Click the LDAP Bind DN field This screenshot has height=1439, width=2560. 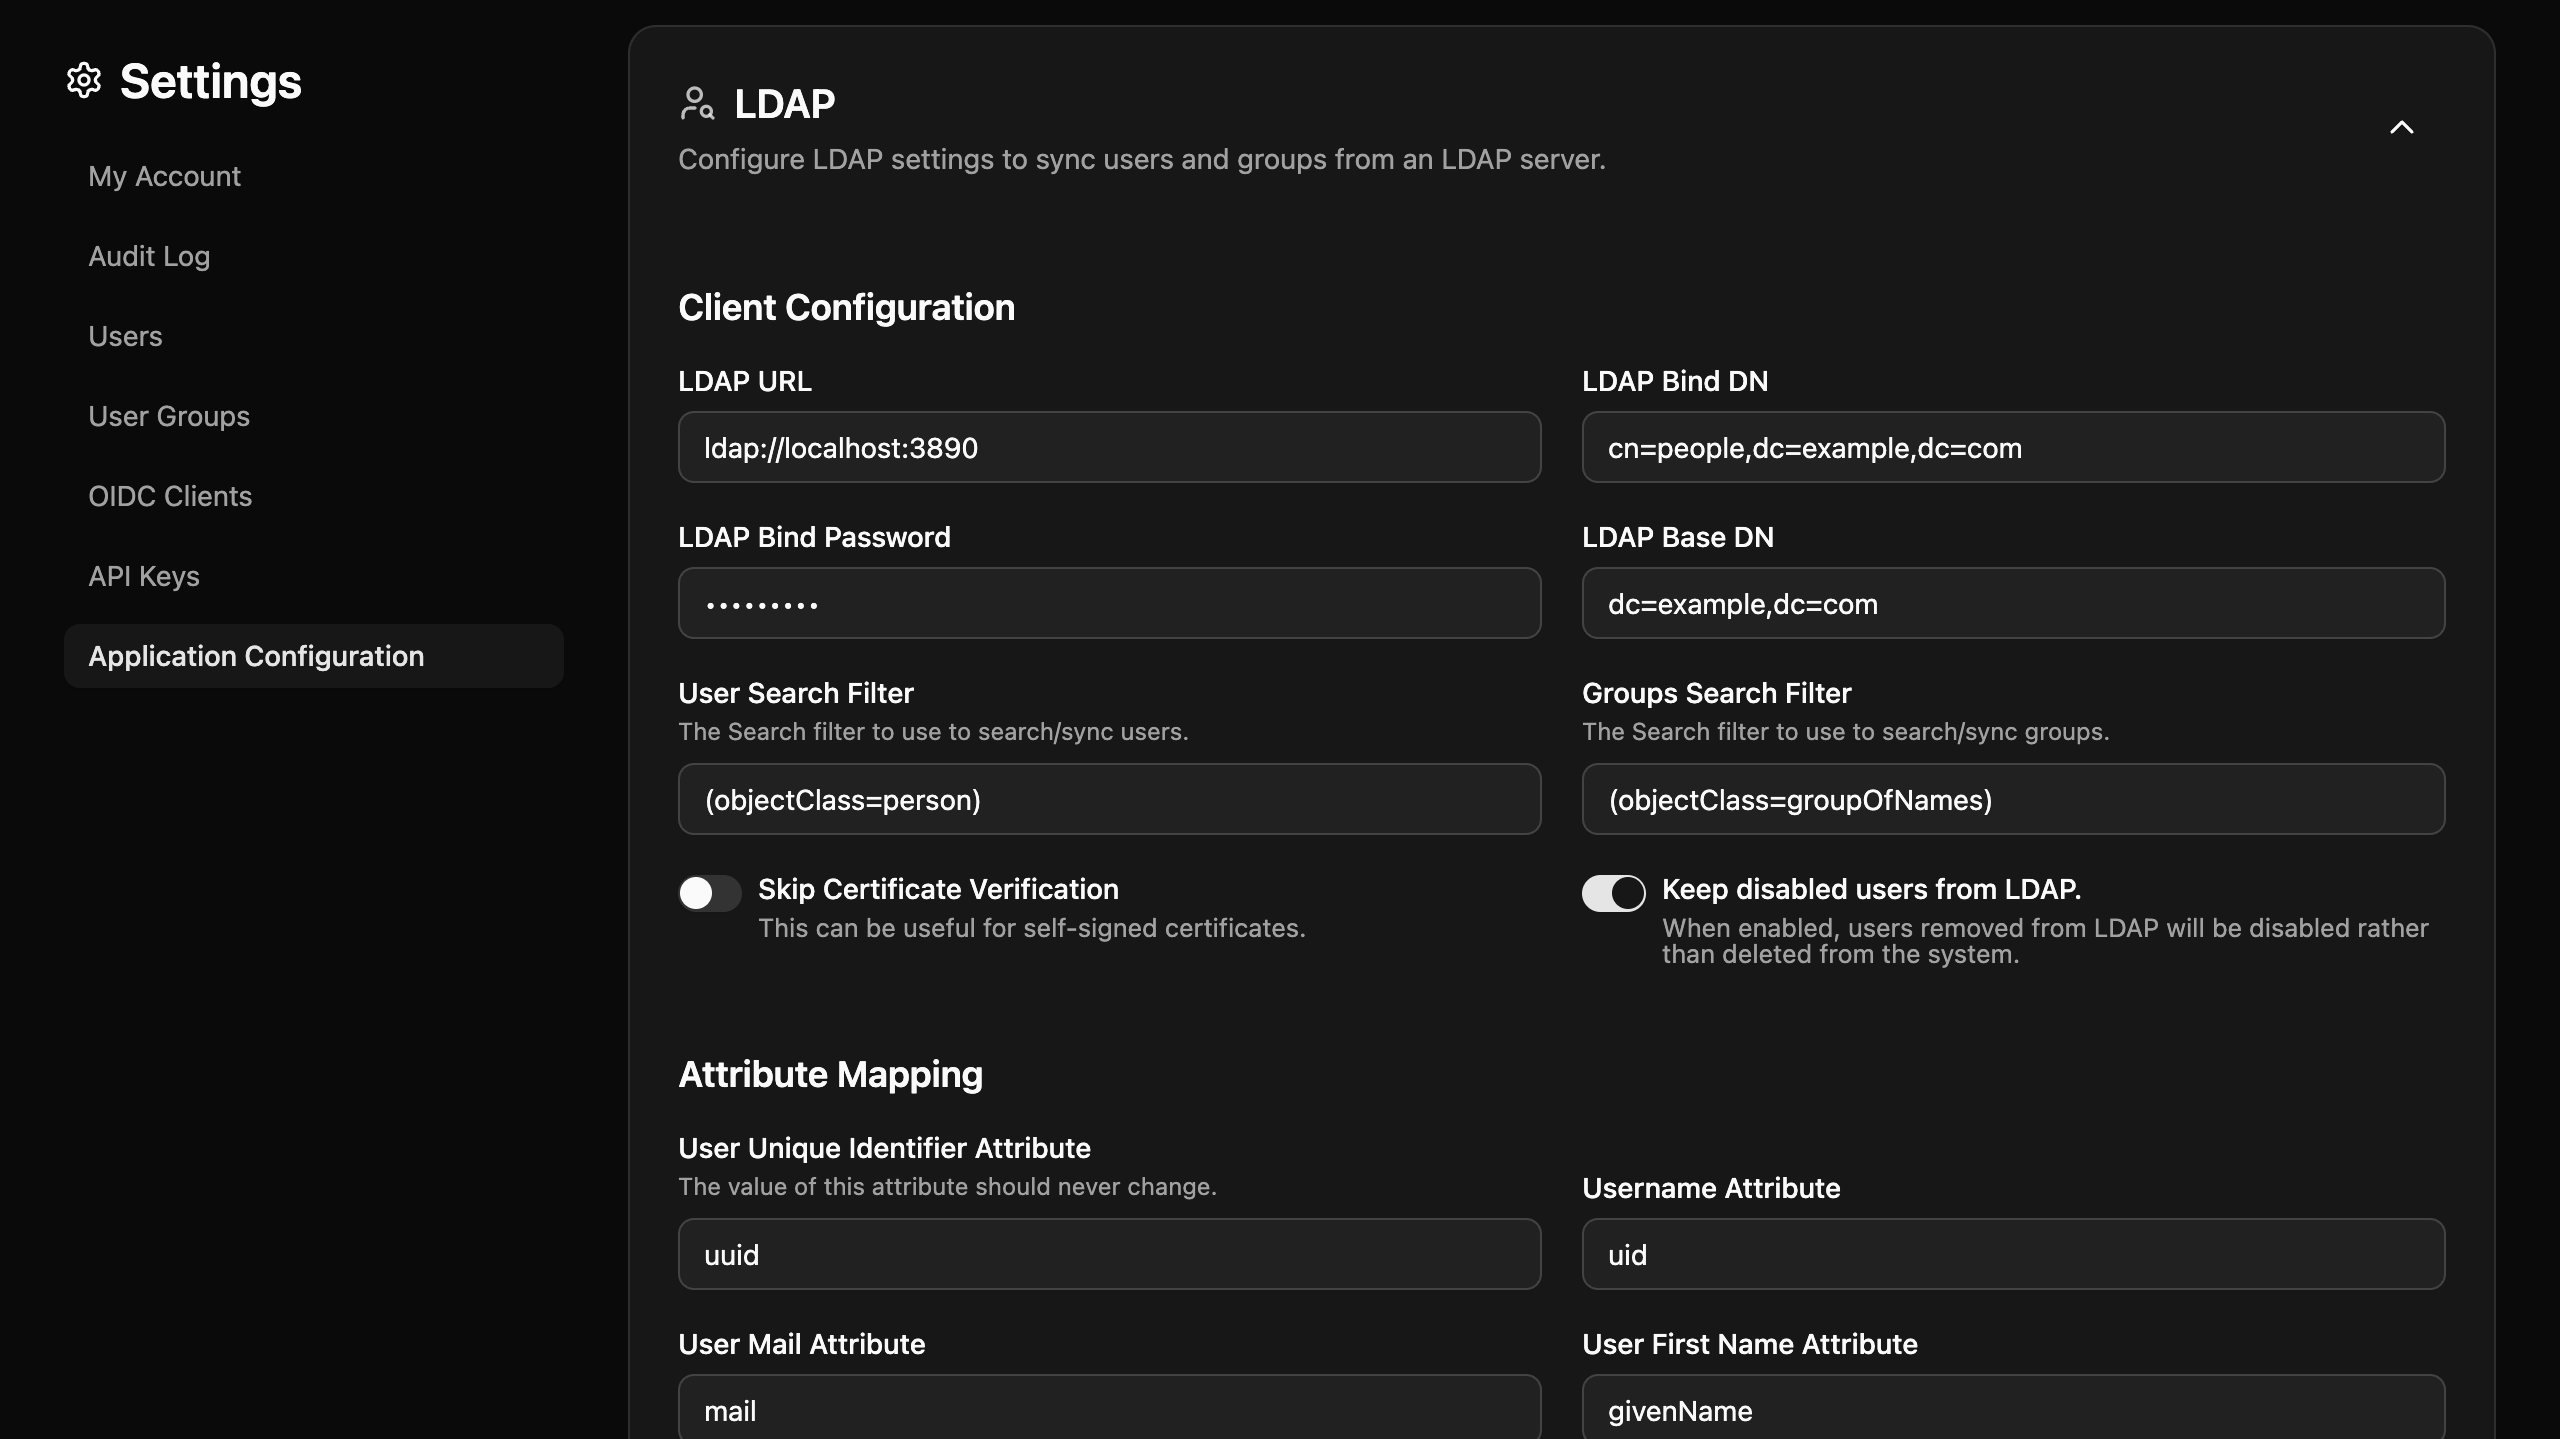pyautogui.click(x=2013, y=447)
